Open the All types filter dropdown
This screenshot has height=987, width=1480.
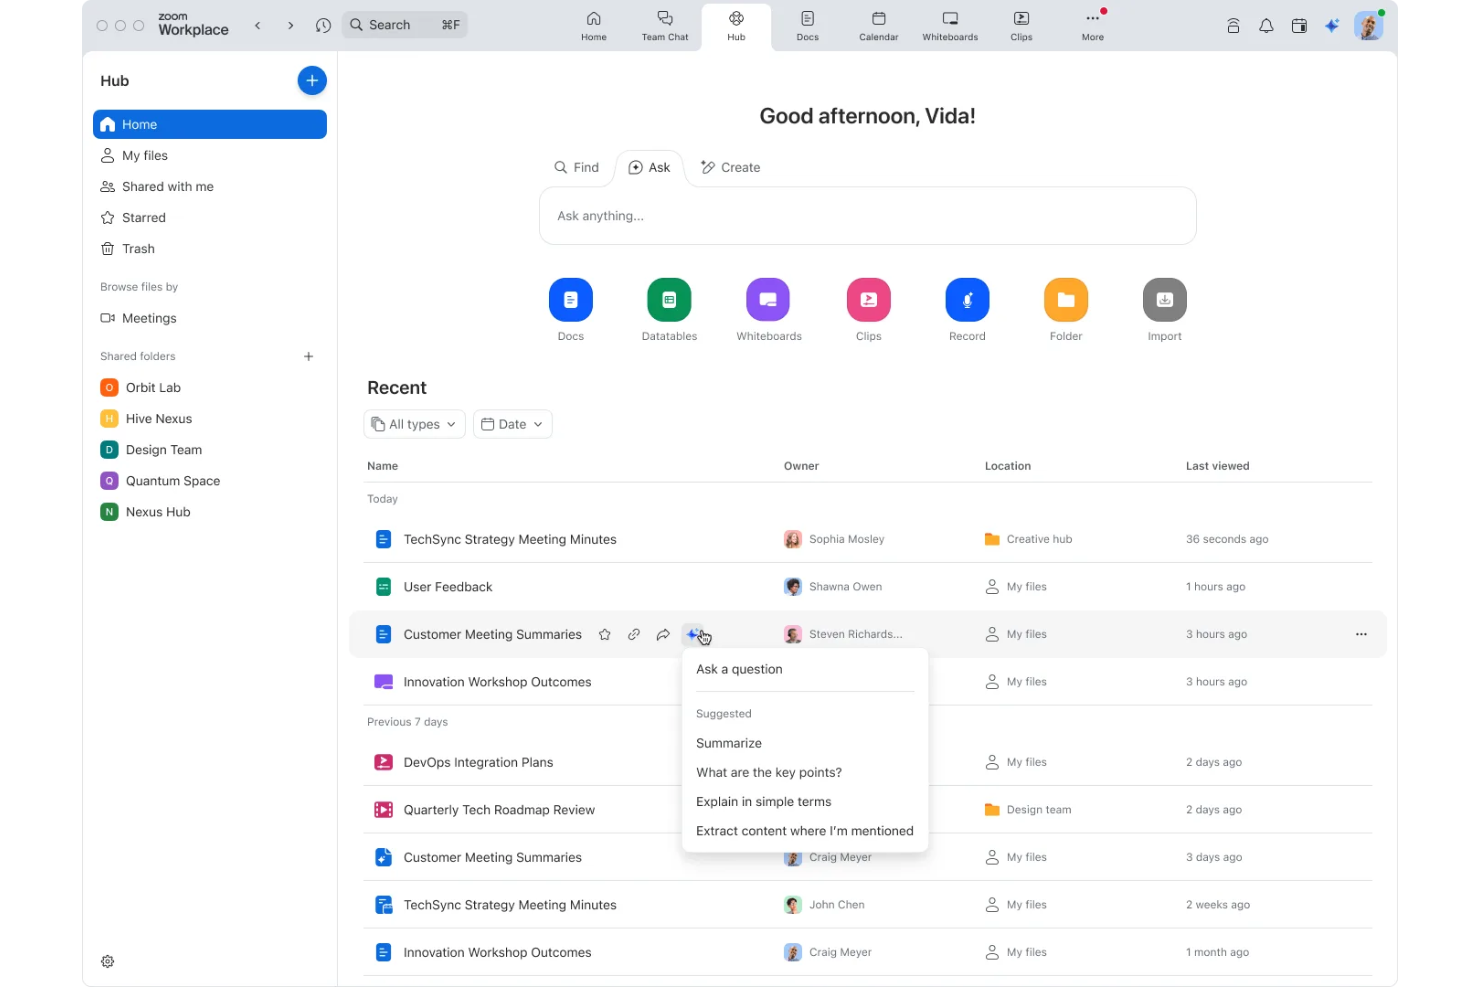coord(414,424)
